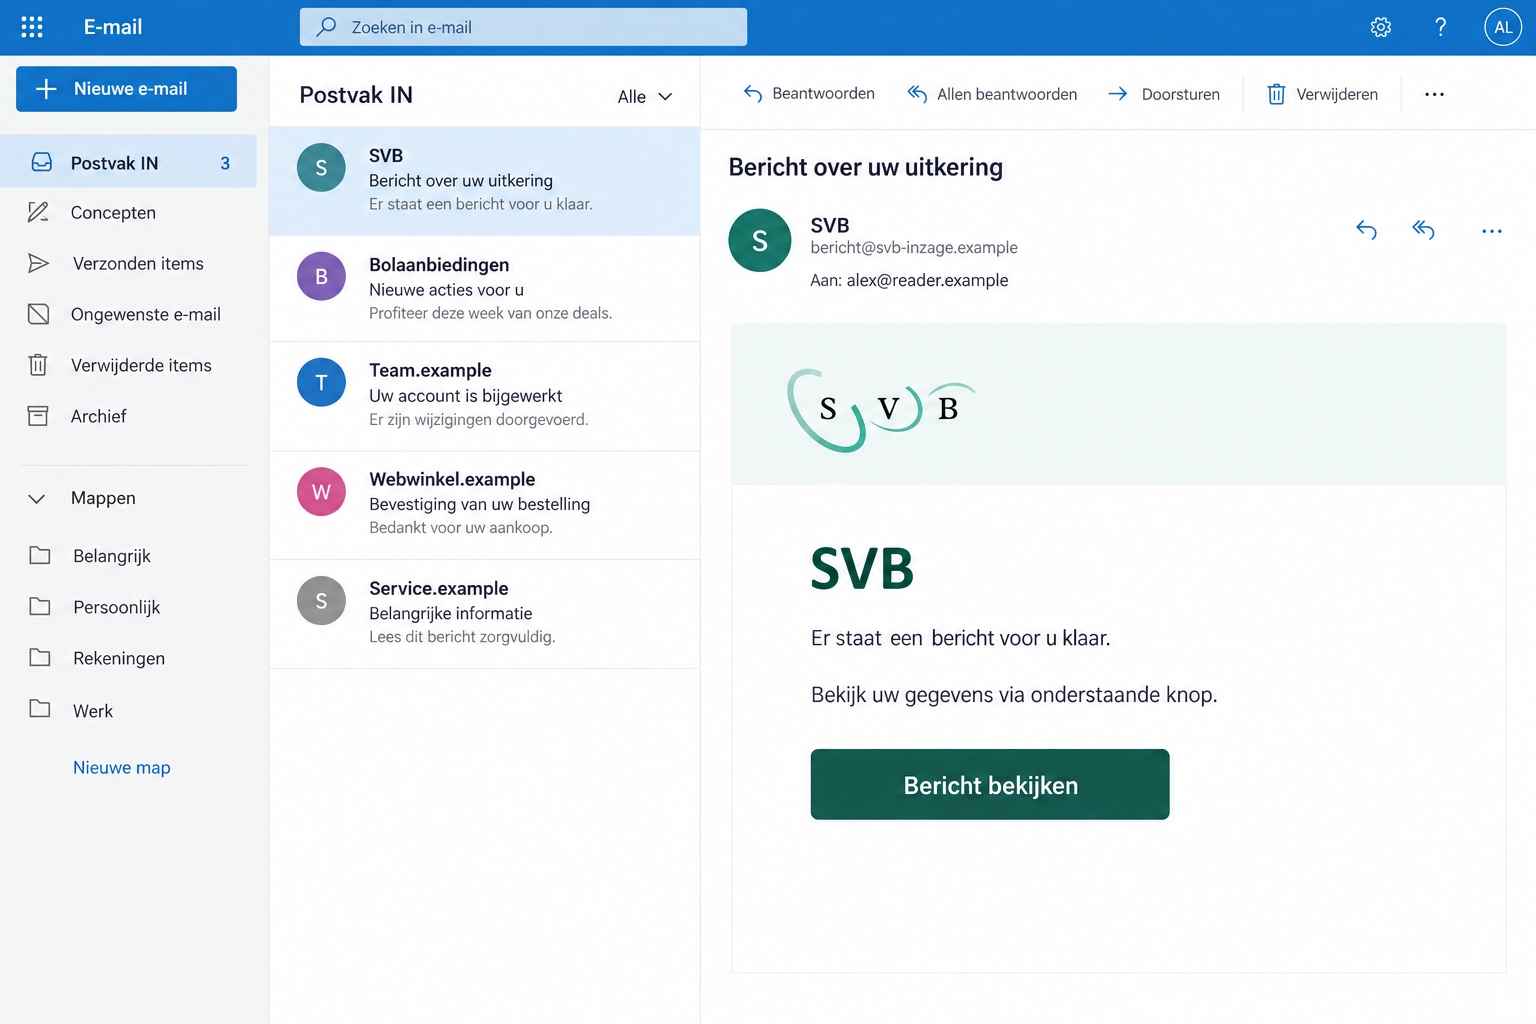Focus the Zoeken in e-mail search field

(x=523, y=27)
